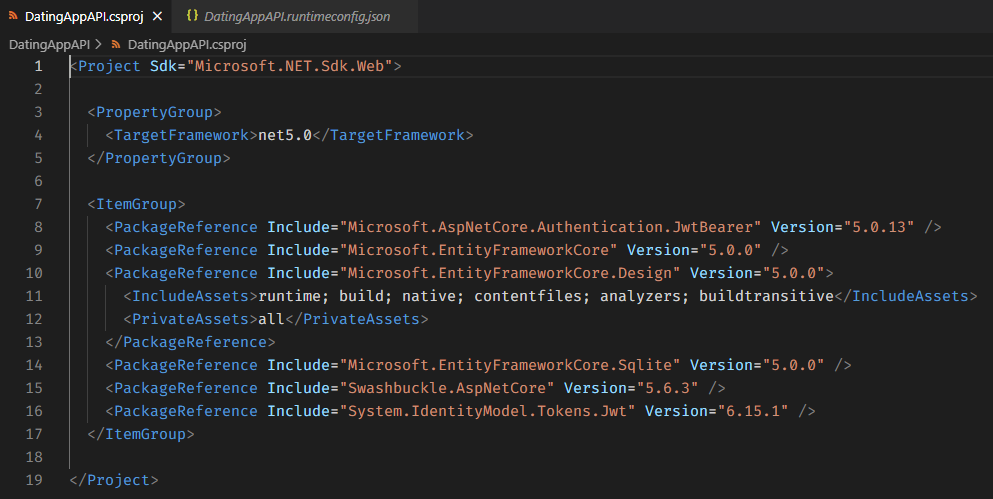Image resolution: width=993 pixels, height=499 pixels.
Task: Open the DatingAppAPI.runtimeconfig.json tab
Action: point(294,16)
